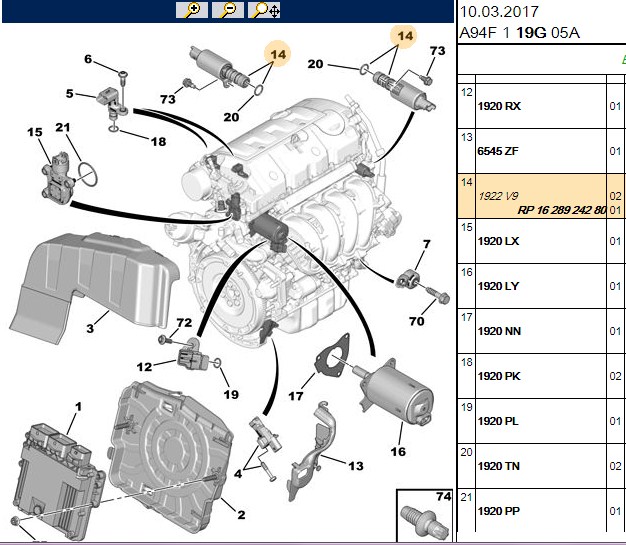Click callout 7 near the knock sensor
626x545 pixels.
click(x=426, y=244)
